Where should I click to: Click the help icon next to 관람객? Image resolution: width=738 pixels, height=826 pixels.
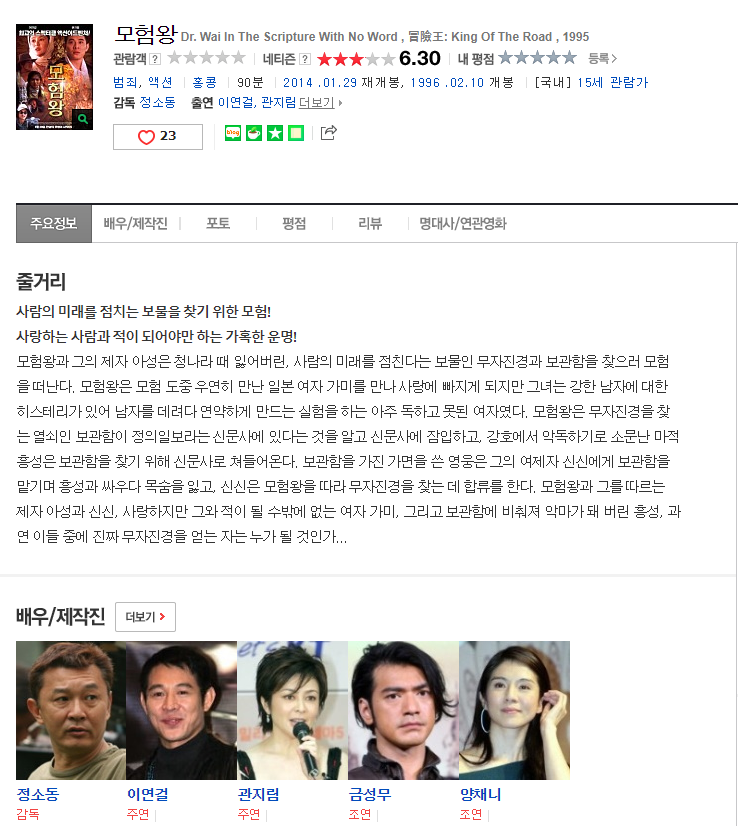tap(155, 59)
